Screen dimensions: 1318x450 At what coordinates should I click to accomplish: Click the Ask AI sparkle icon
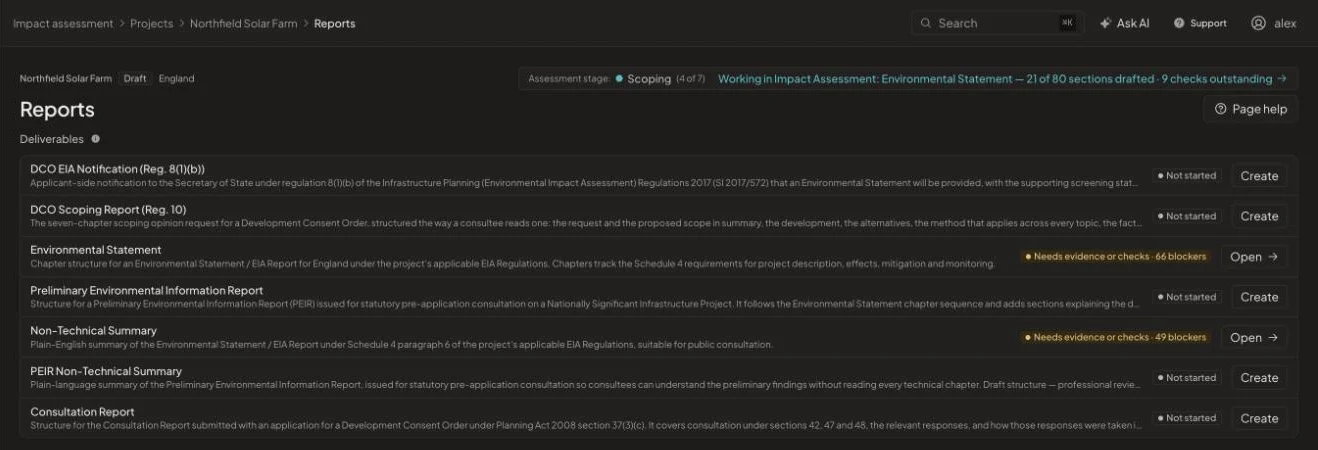(1105, 23)
